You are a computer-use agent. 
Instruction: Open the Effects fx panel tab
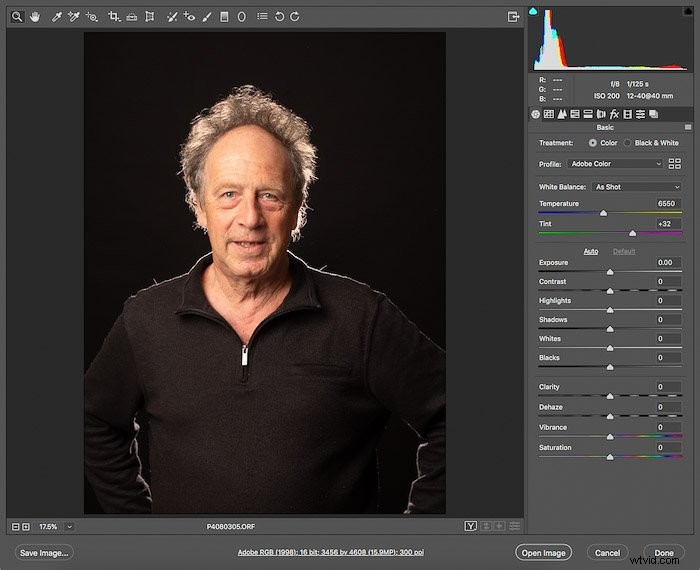(x=614, y=114)
